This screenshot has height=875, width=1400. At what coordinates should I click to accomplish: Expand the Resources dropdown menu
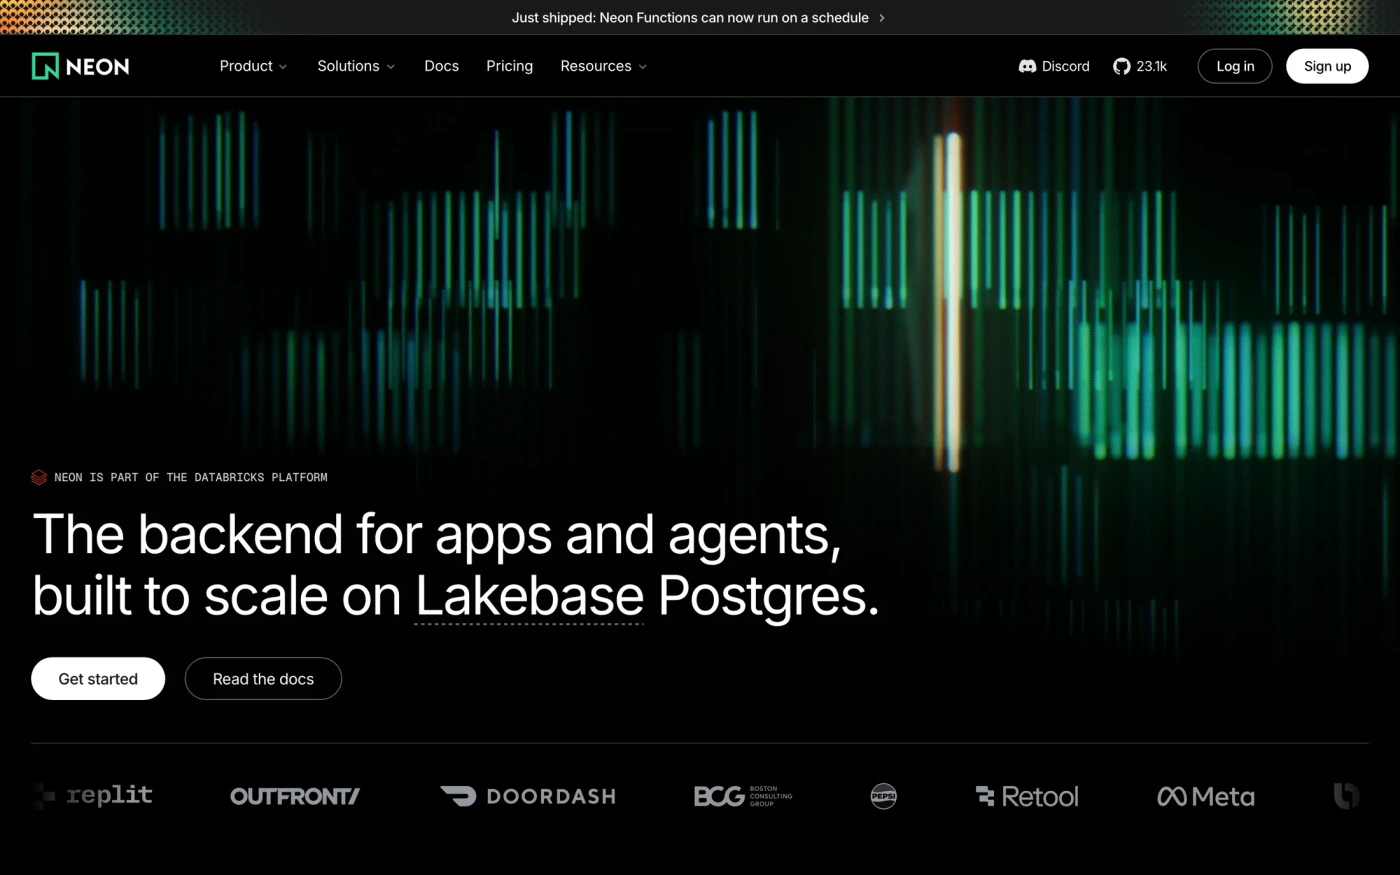pyautogui.click(x=603, y=66)
